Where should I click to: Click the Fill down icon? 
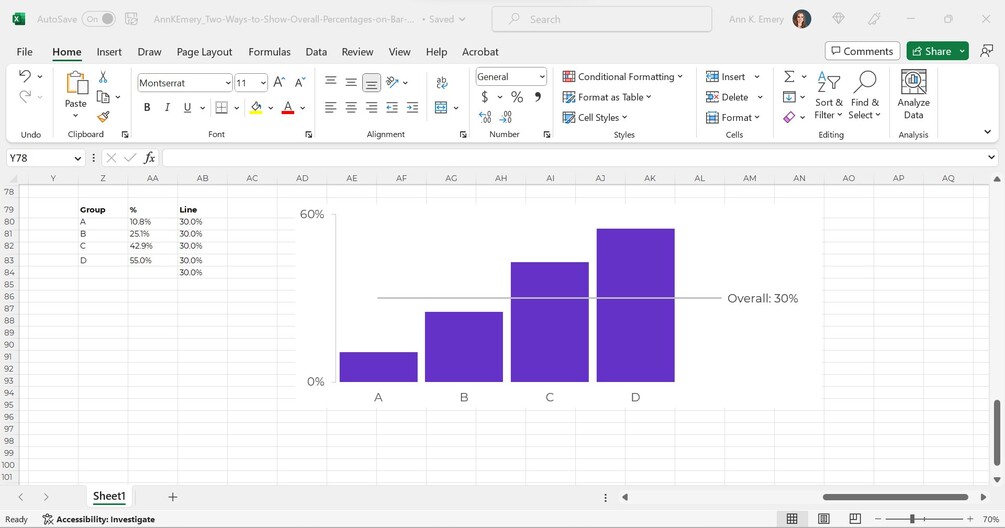[790, 97]
